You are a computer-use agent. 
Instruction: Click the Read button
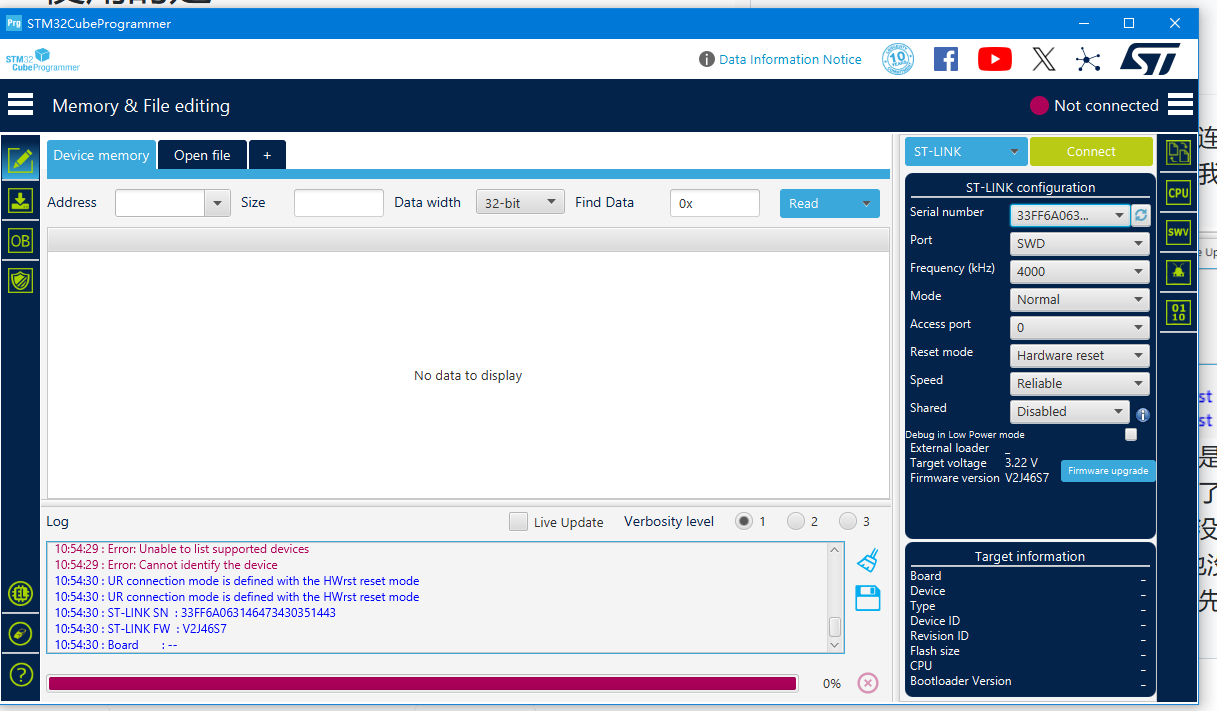pos(830,203)
